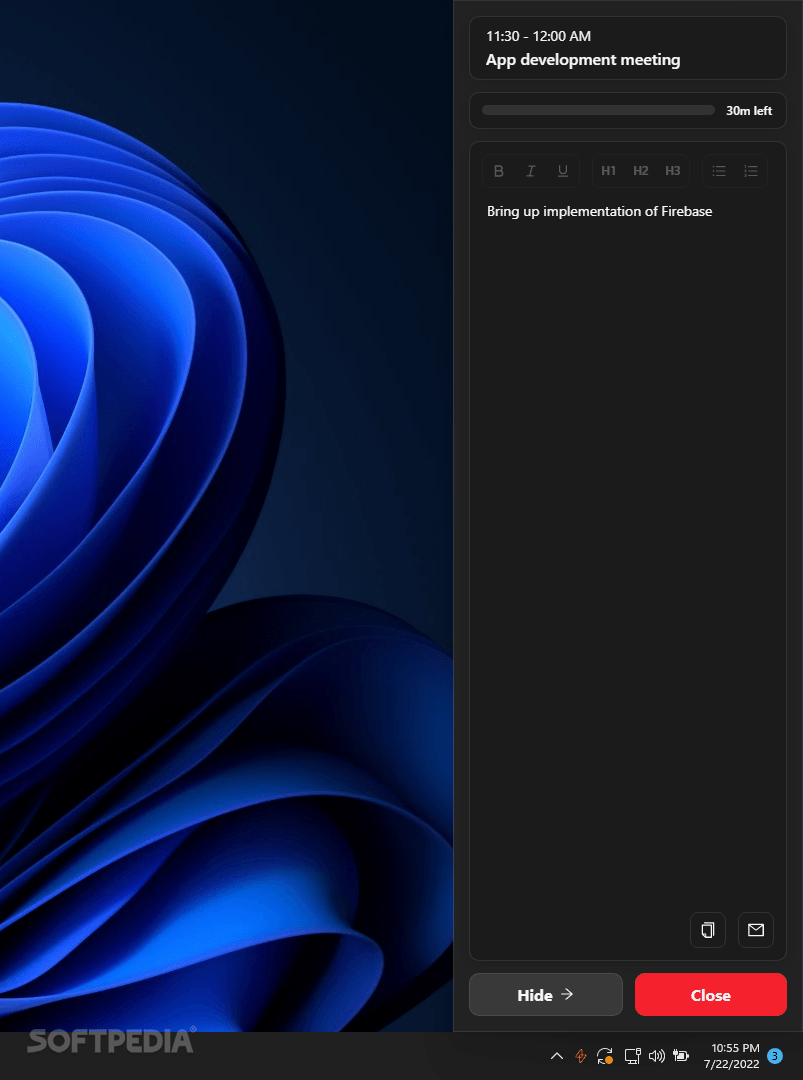Insert a bulleted list
This screenshot has width=803, height=1080.
pos(719,171)
